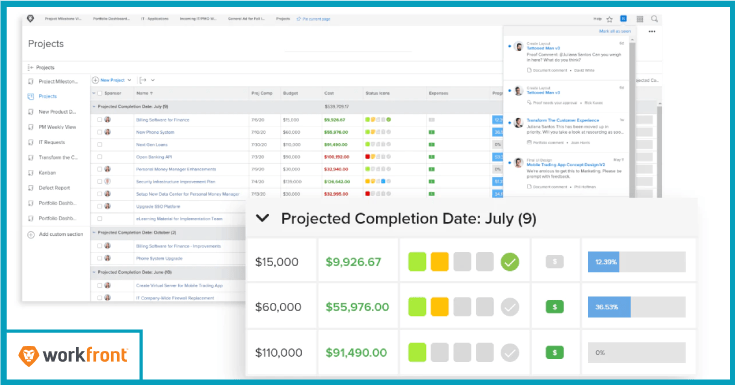Image resolution: width=735 pixels, height=385 pixels.
Task: Click the export icon next to New Project
Action: [x=143, y=80]
